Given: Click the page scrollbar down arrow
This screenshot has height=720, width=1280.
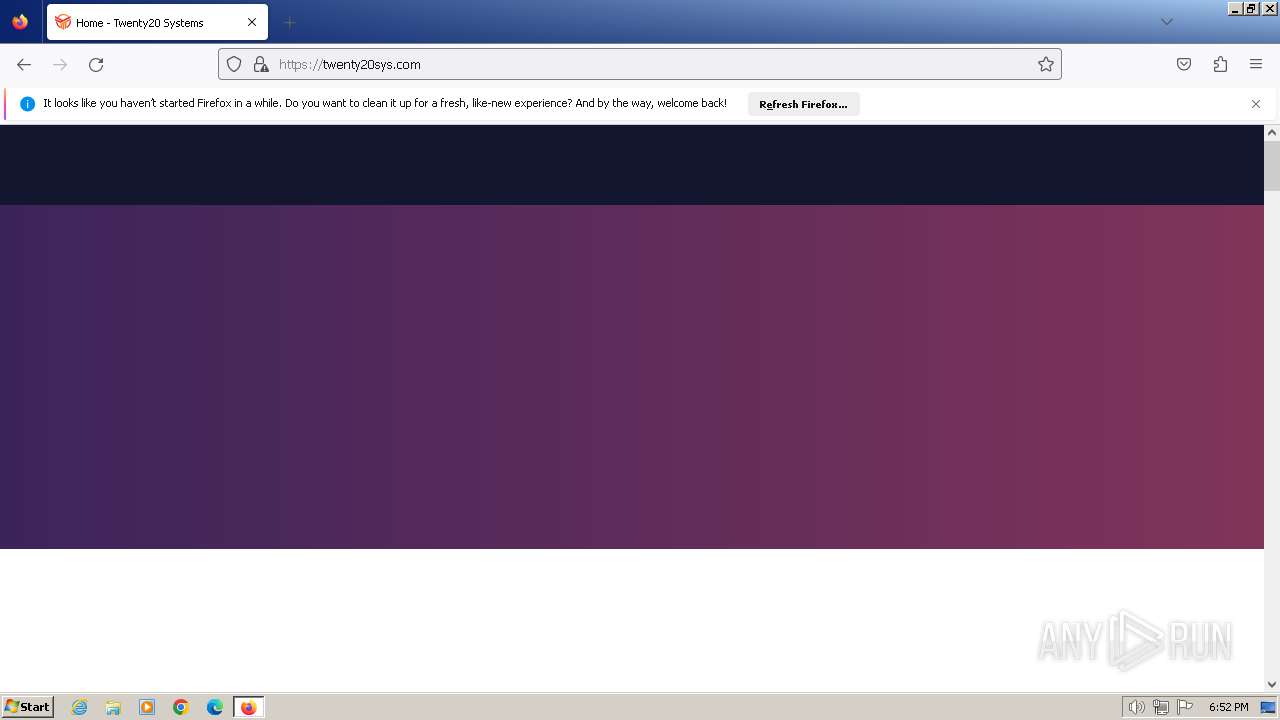Looking at the screenshot, I should tap(1272, 684).
